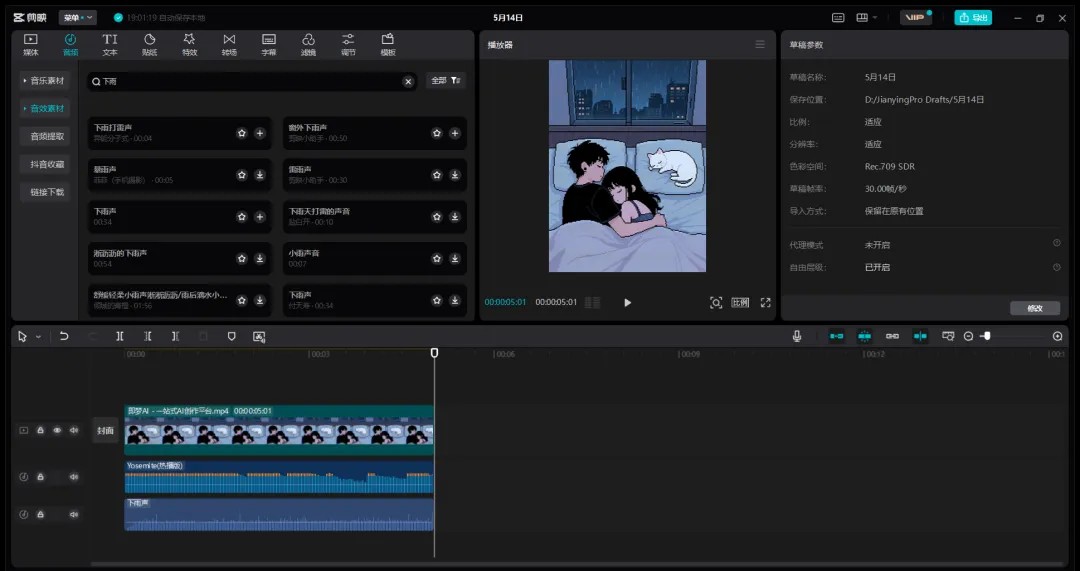Open the 比例 ratio button

coord(740,302)
